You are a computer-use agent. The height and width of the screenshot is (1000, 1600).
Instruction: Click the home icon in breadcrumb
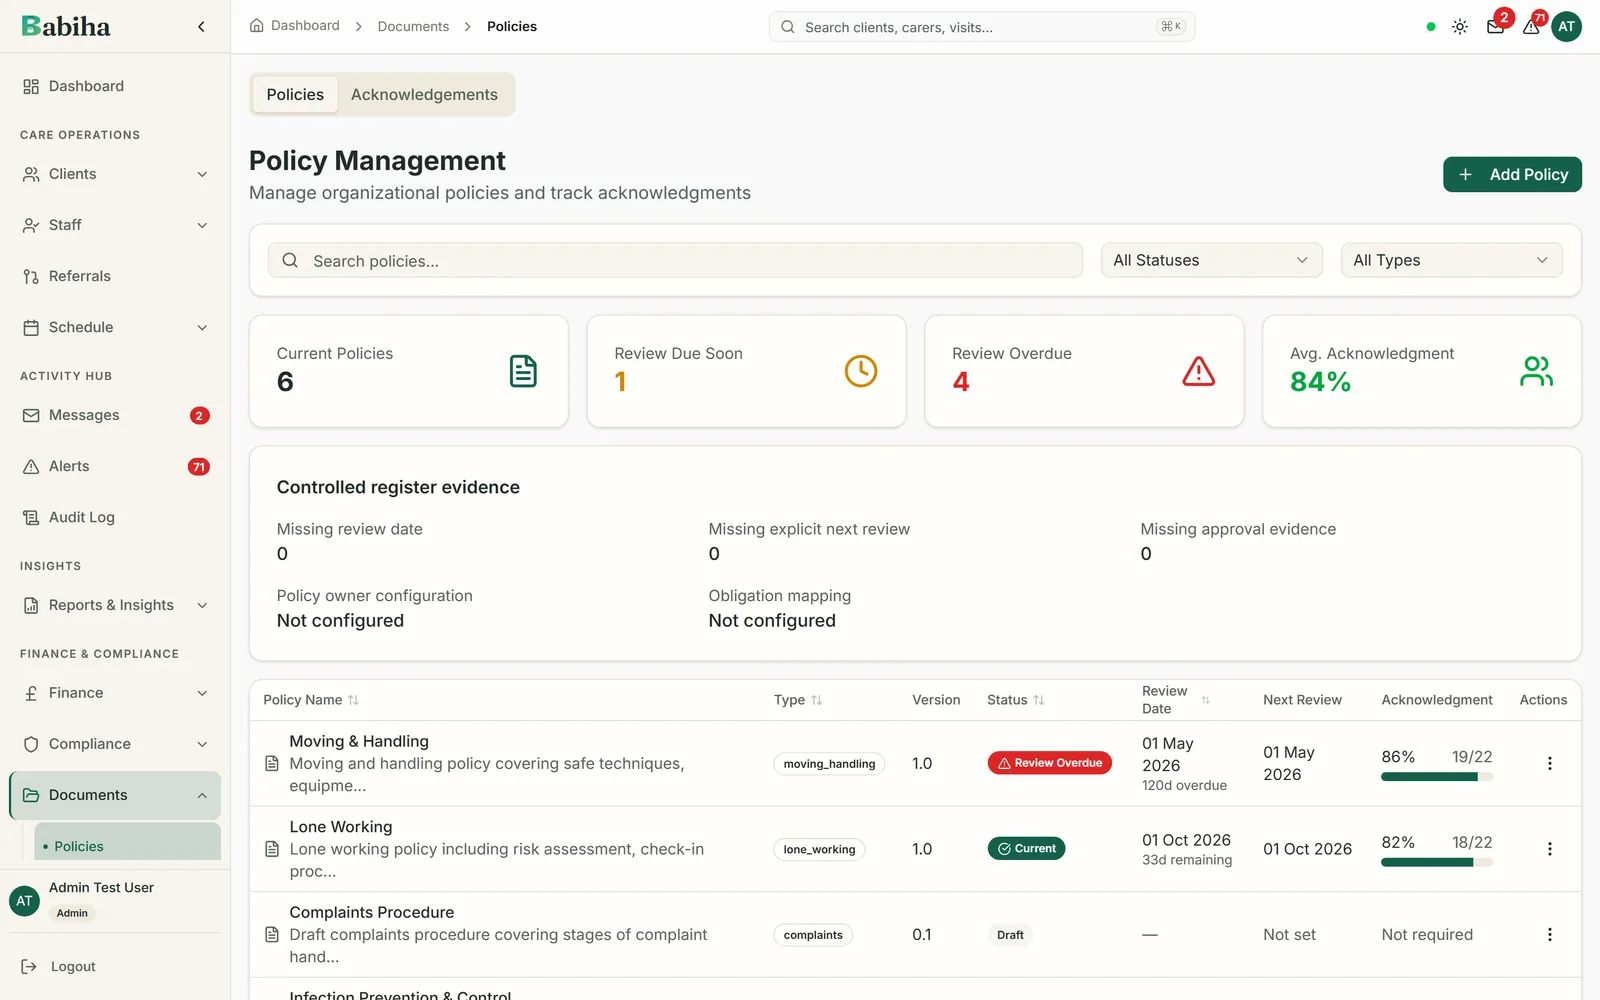257,26
